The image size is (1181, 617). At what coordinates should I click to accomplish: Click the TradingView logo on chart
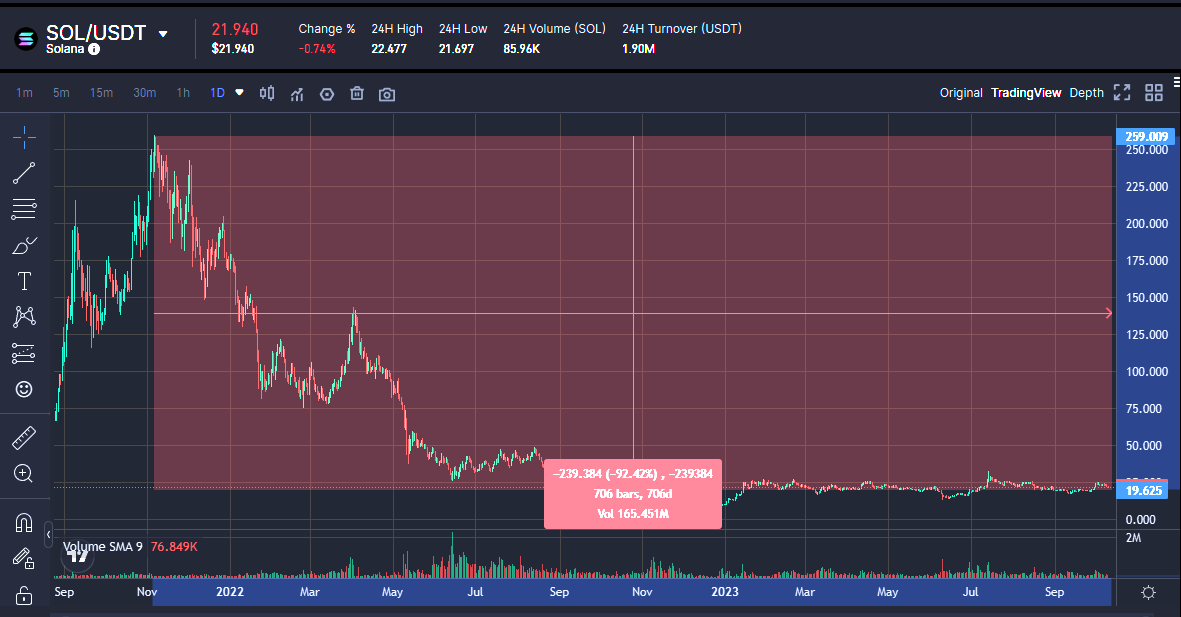click(x=77, y=557)
